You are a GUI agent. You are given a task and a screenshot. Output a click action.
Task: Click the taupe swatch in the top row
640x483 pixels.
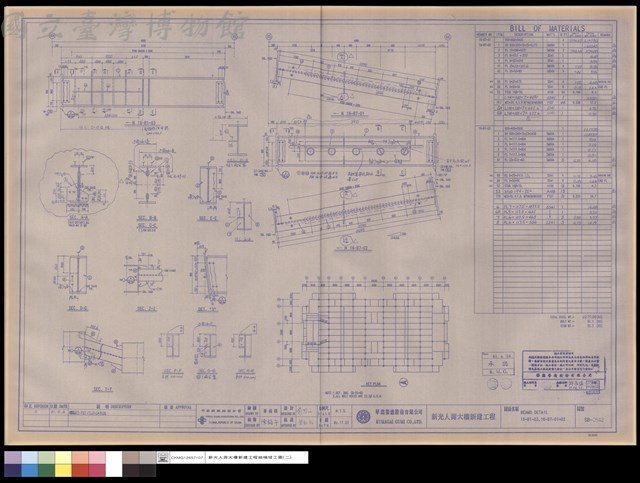(x=131, y=457)
